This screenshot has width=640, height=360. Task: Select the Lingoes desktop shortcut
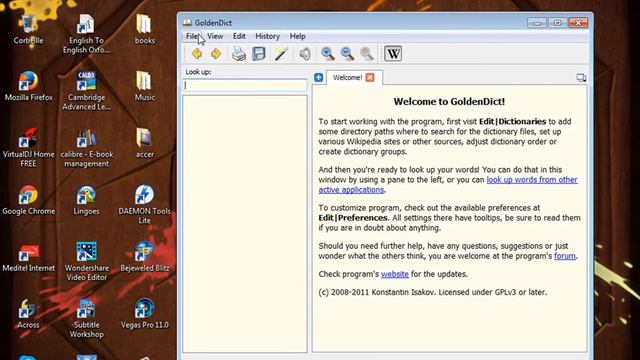click(86, 200)
